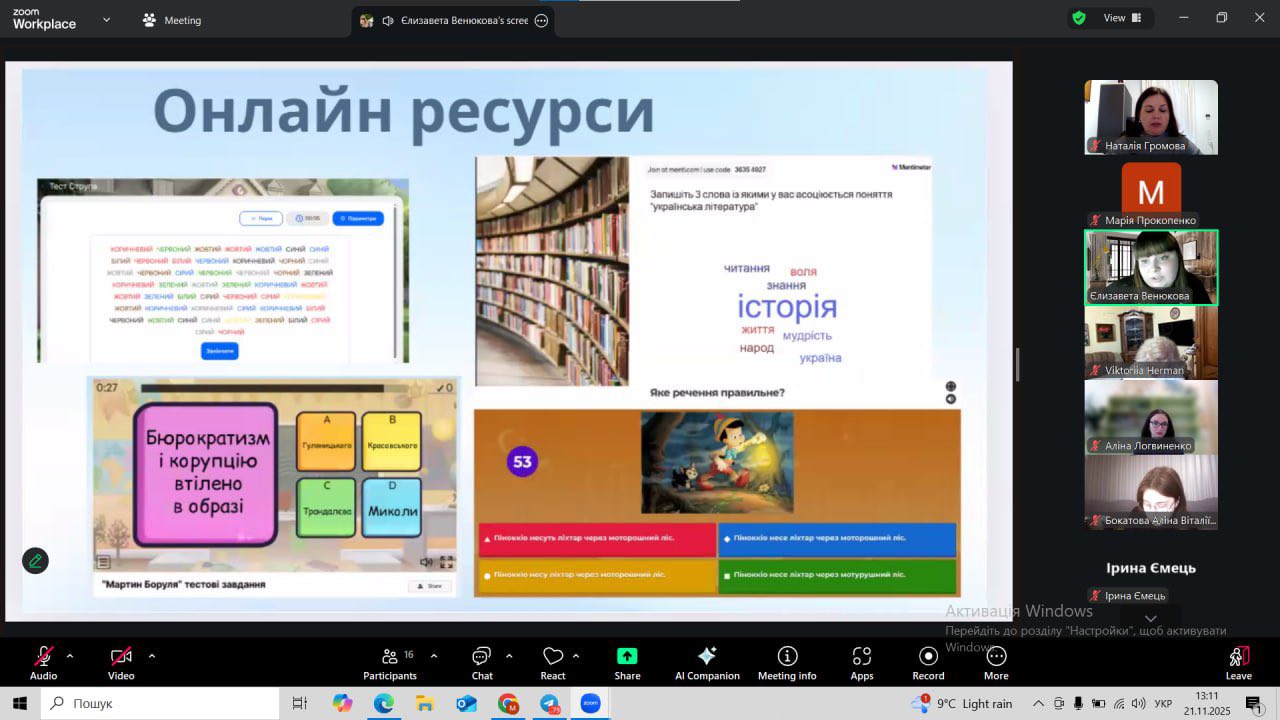Switch to the Meeting tab

(x=172, y=20)
